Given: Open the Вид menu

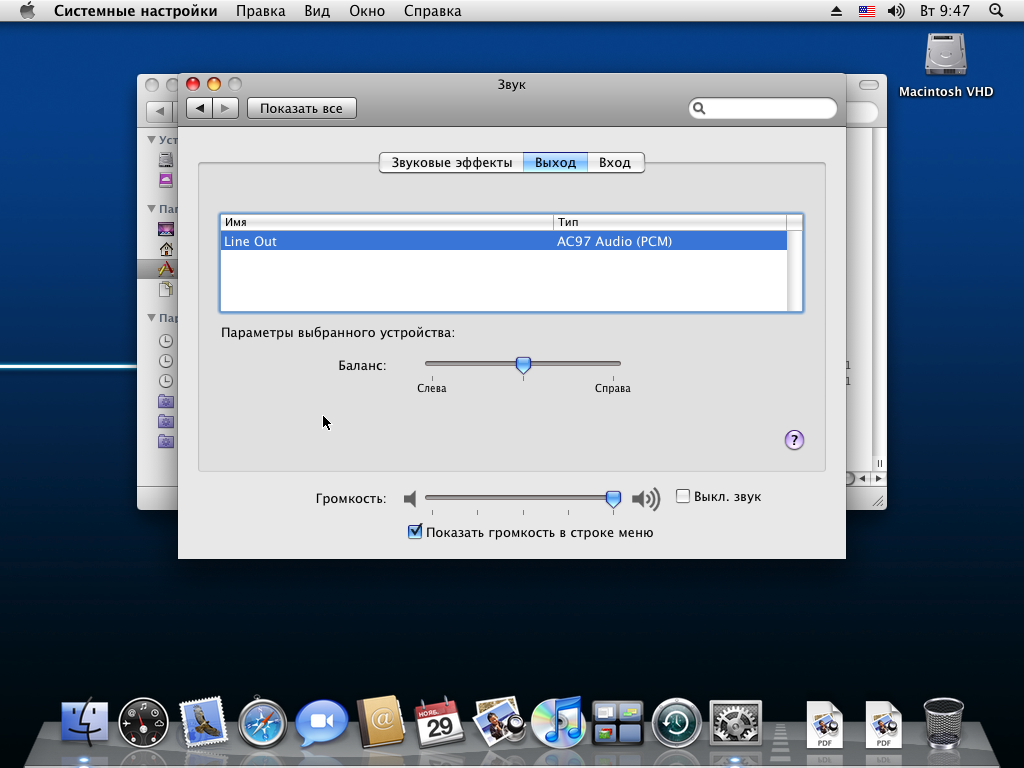Looking at the screenshot, I should (x=316, y=11).
